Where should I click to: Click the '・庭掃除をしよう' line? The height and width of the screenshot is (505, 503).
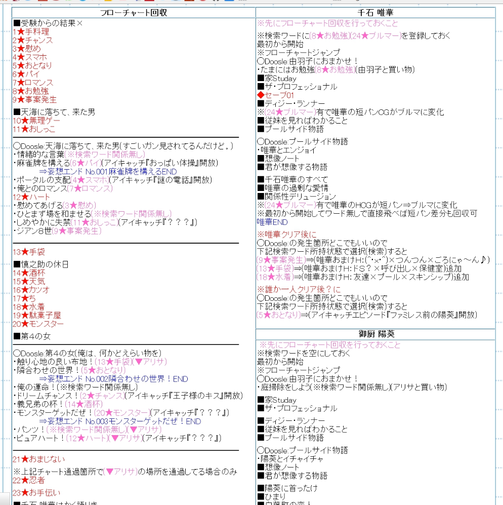(352, 387)
